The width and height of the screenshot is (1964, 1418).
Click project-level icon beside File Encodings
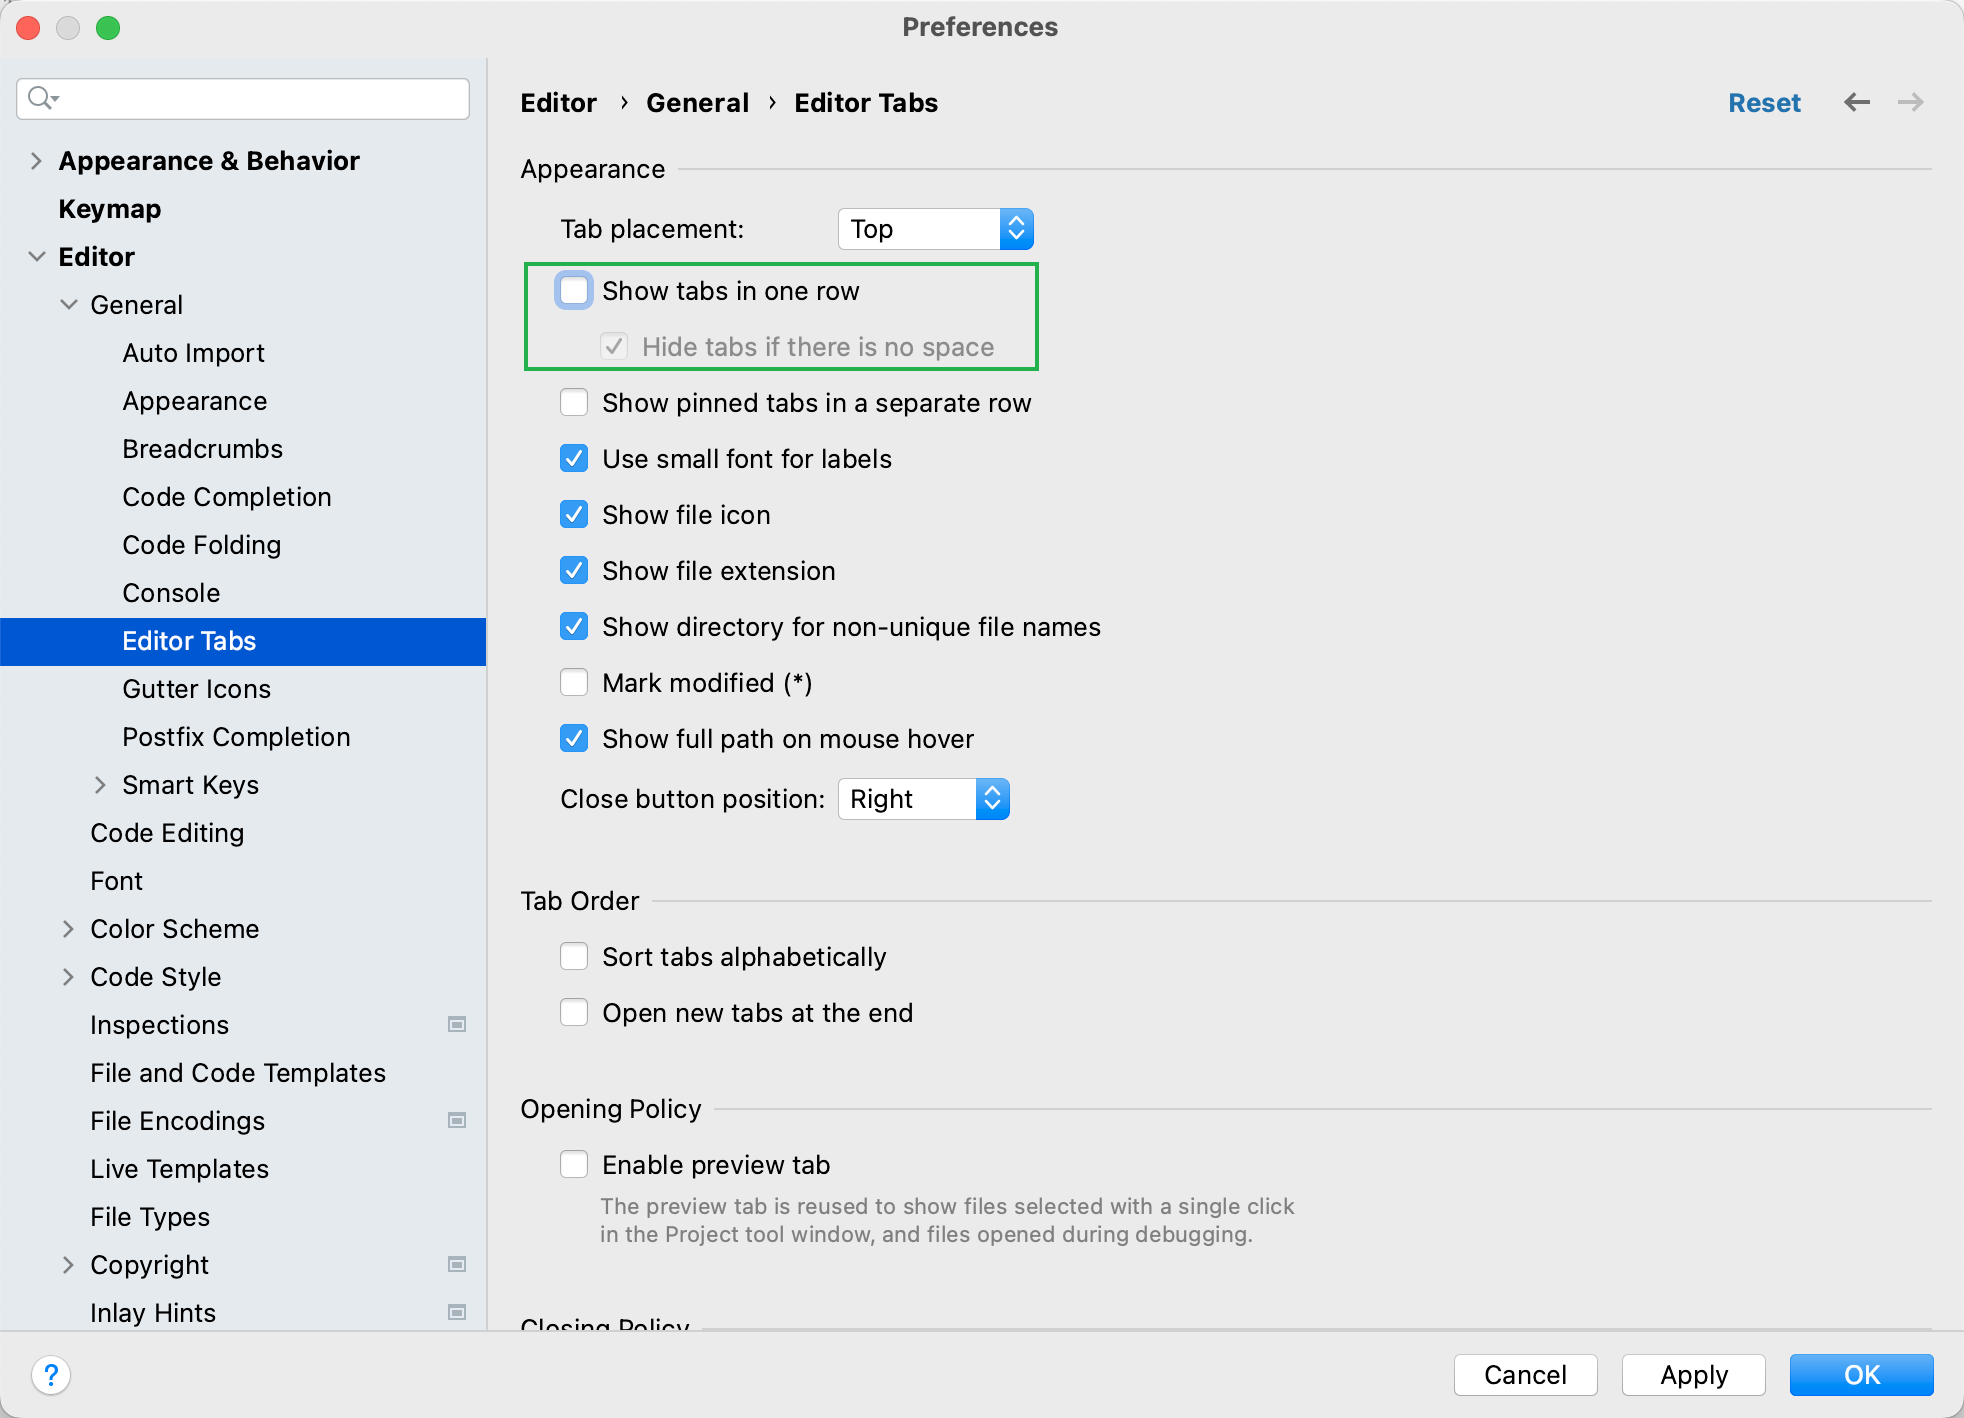tap(457, 1120)
